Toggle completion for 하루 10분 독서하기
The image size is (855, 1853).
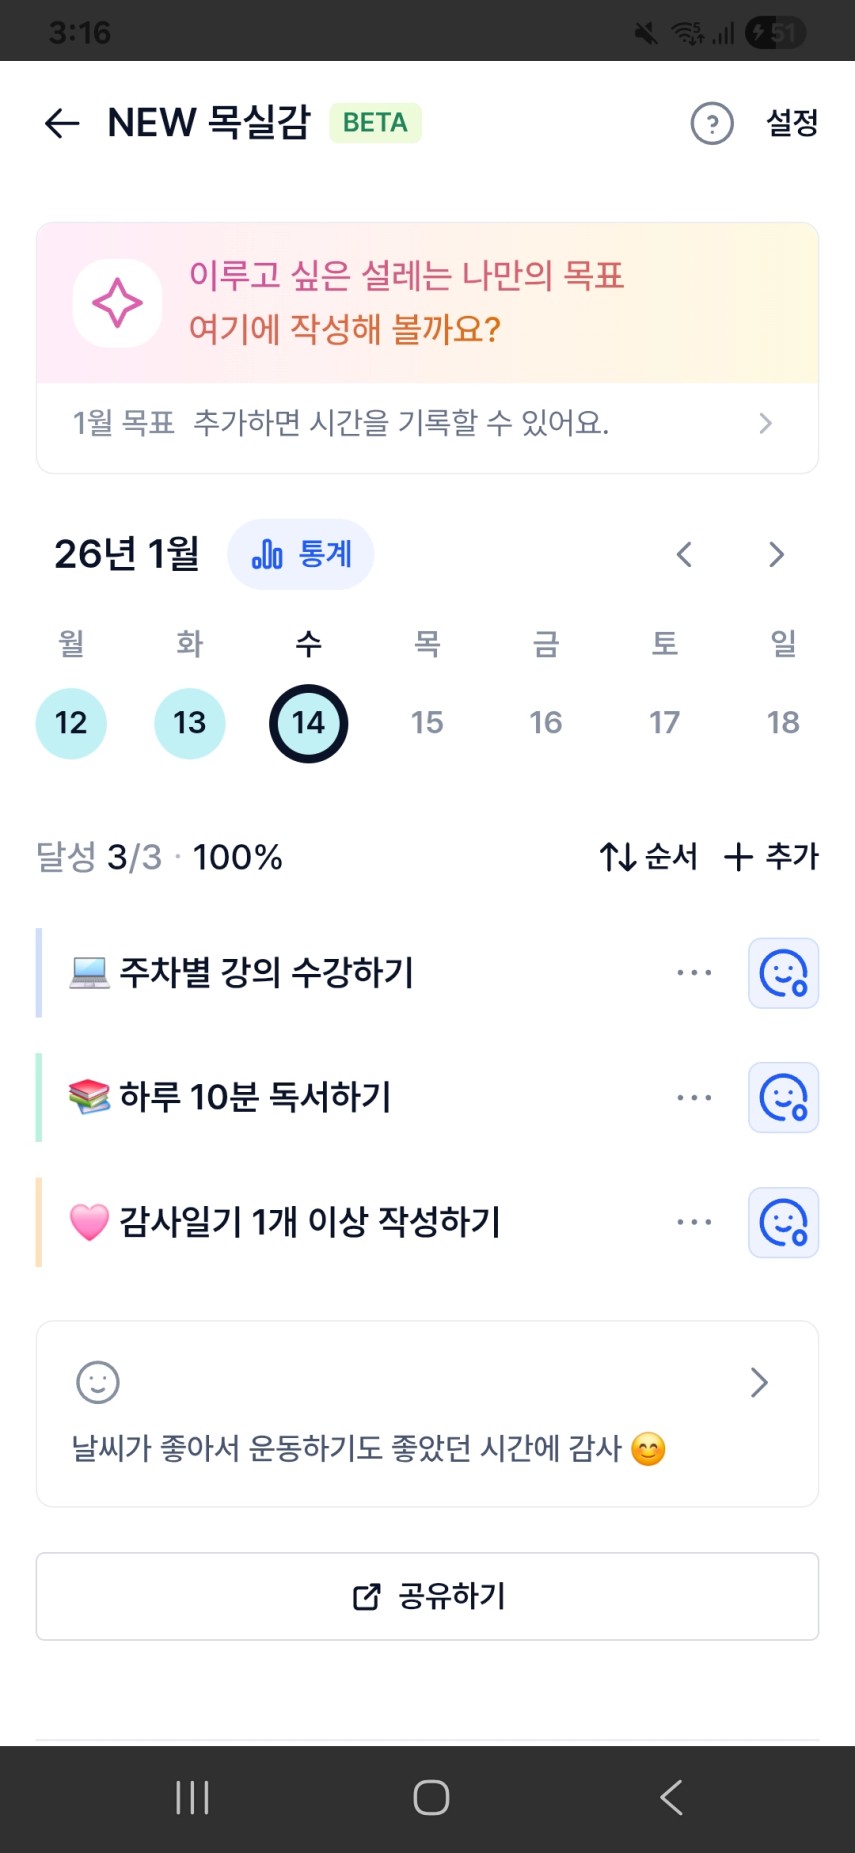[783, 1098]
